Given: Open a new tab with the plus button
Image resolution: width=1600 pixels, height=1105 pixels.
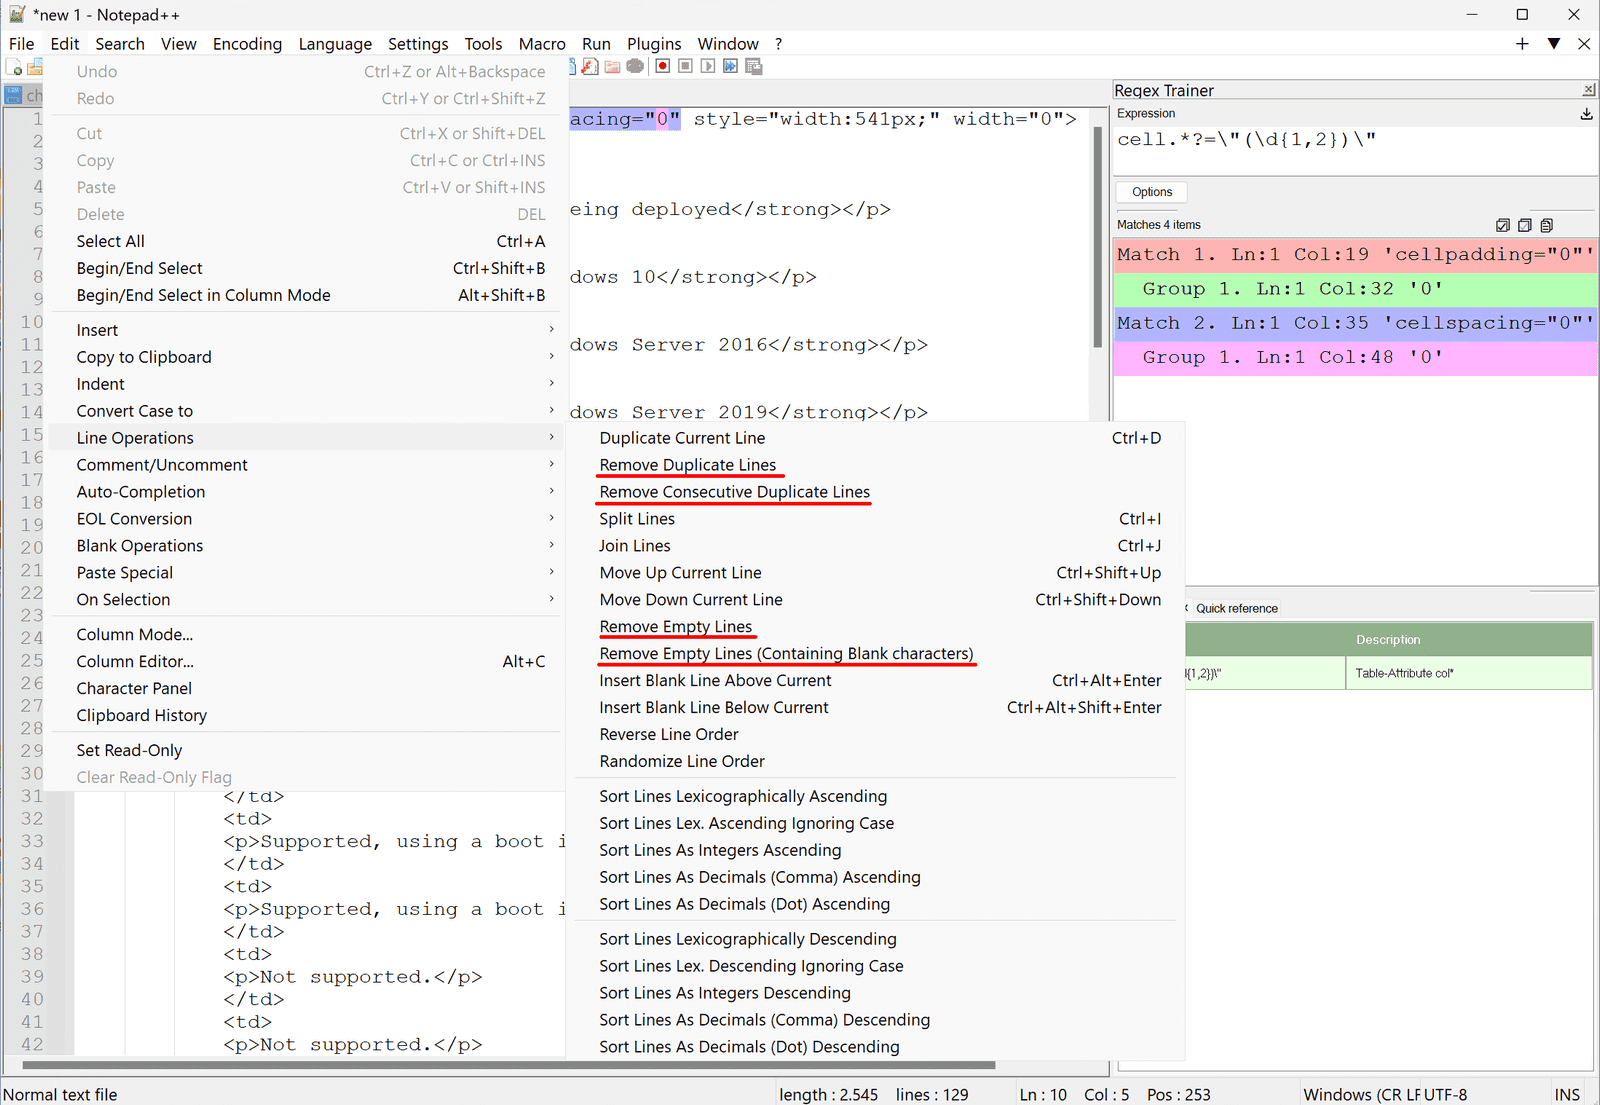Looking at the screenshot, I should [1521, 43].
